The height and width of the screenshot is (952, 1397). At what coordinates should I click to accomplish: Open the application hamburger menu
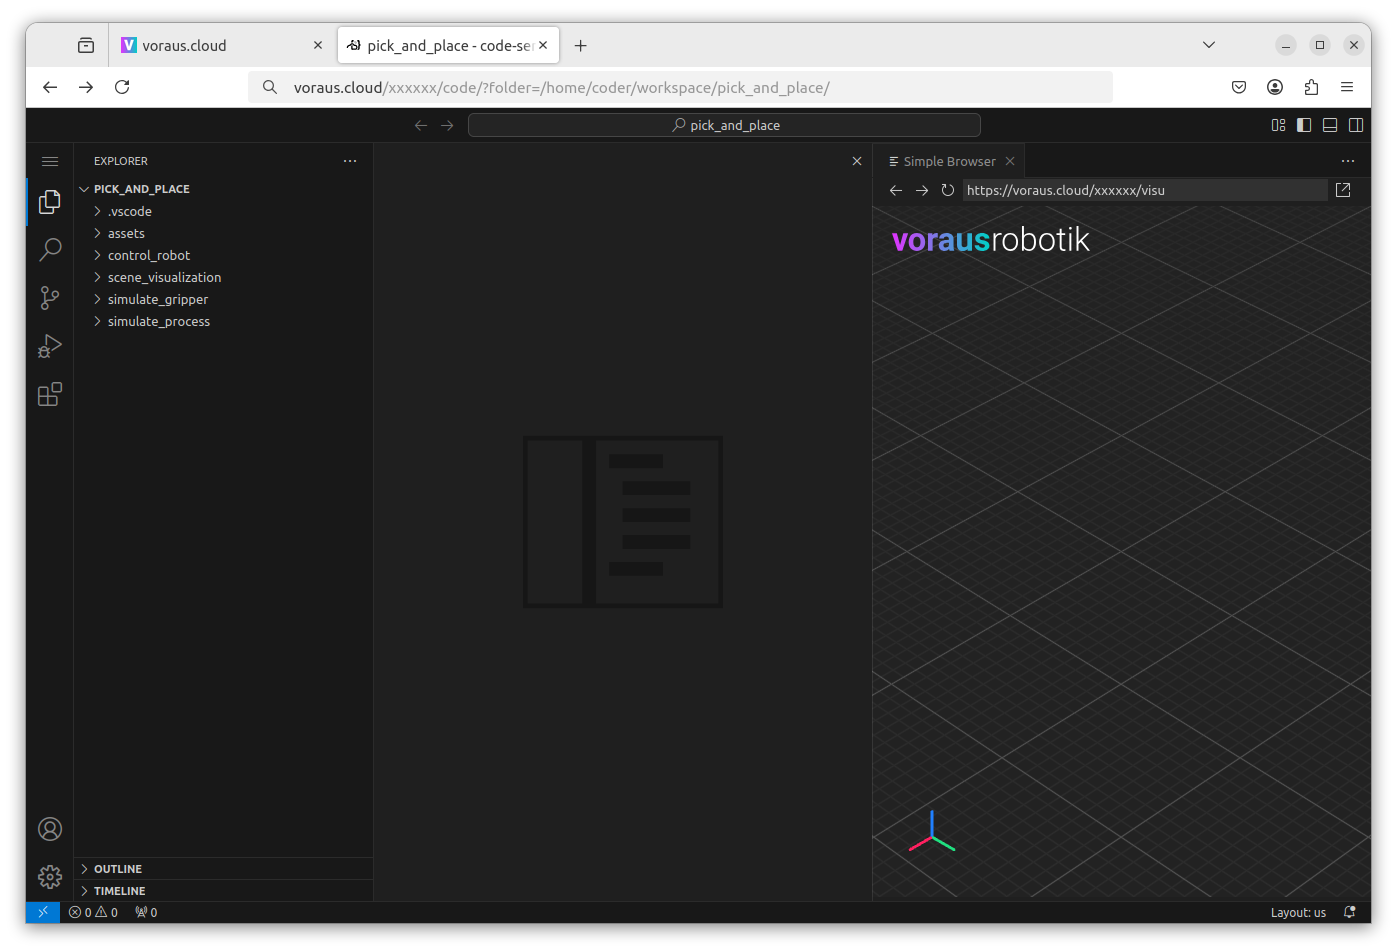coord(50,161)
